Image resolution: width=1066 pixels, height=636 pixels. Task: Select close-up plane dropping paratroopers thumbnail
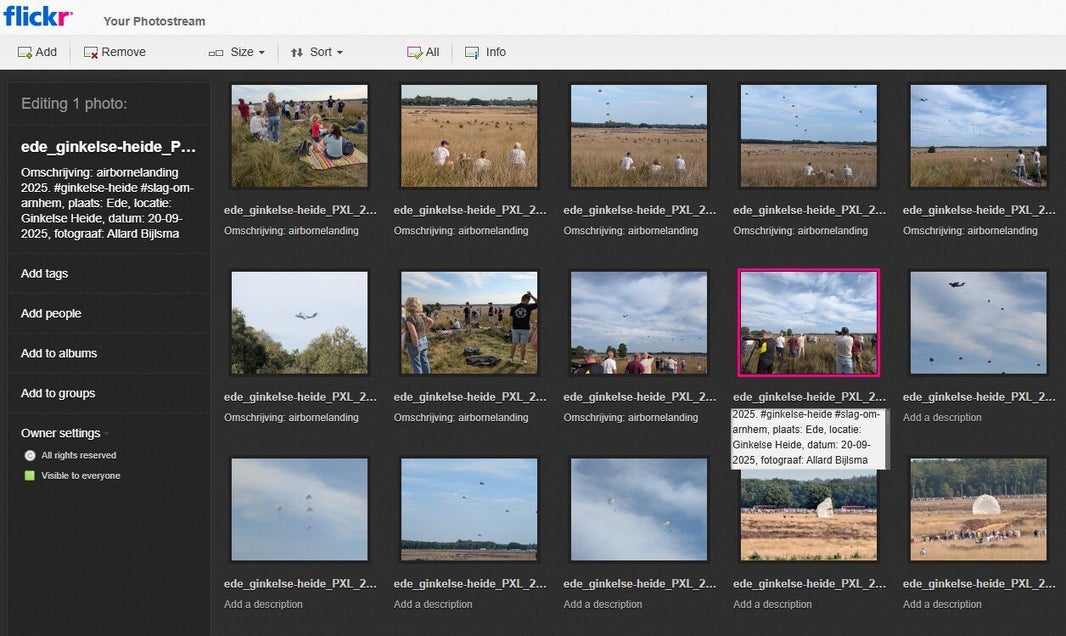(978, 323)
